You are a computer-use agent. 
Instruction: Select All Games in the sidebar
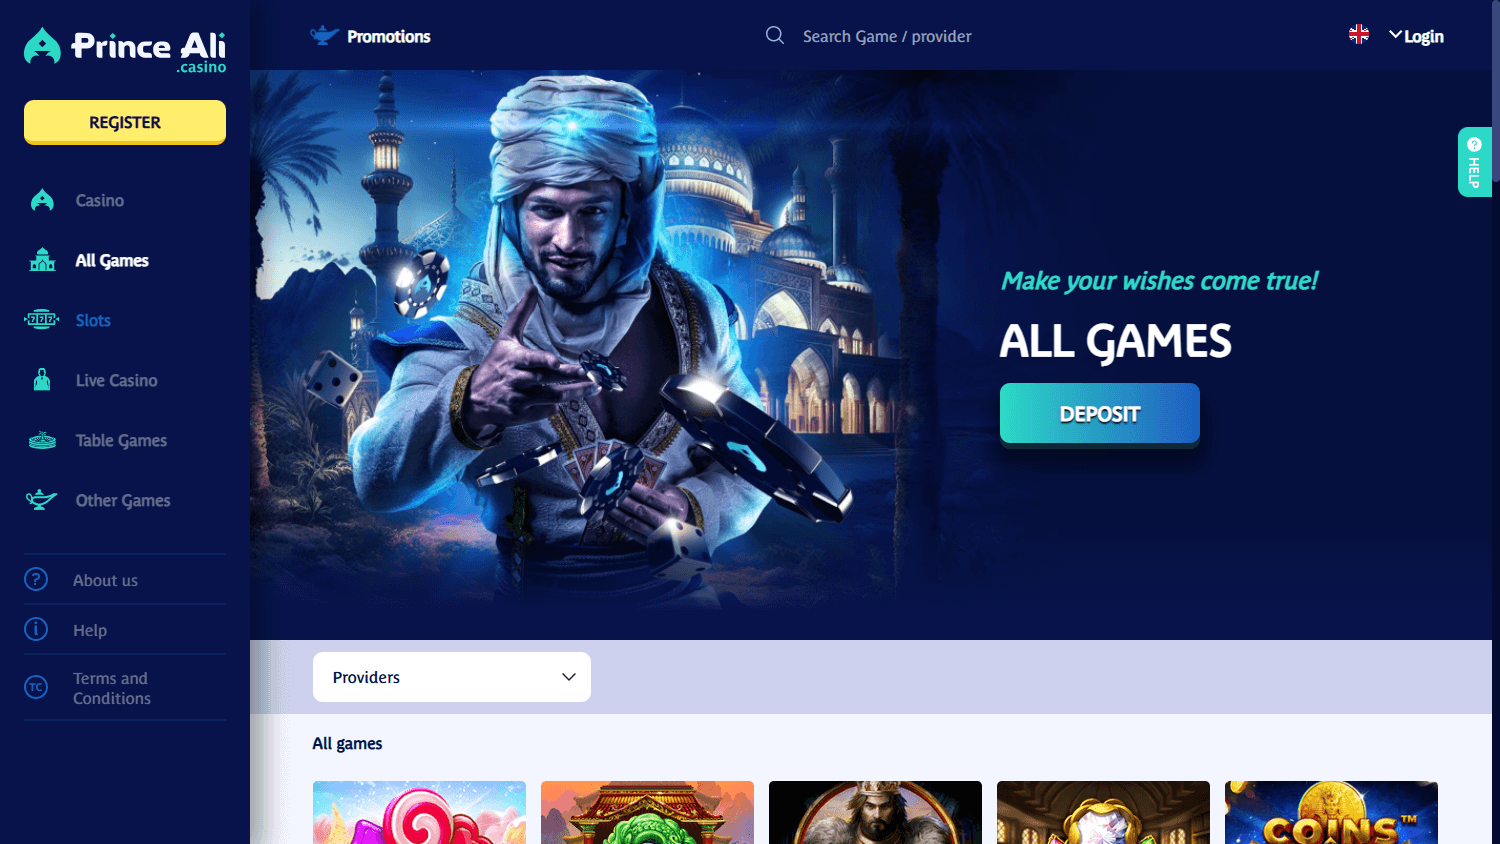[x=112, y=260]
